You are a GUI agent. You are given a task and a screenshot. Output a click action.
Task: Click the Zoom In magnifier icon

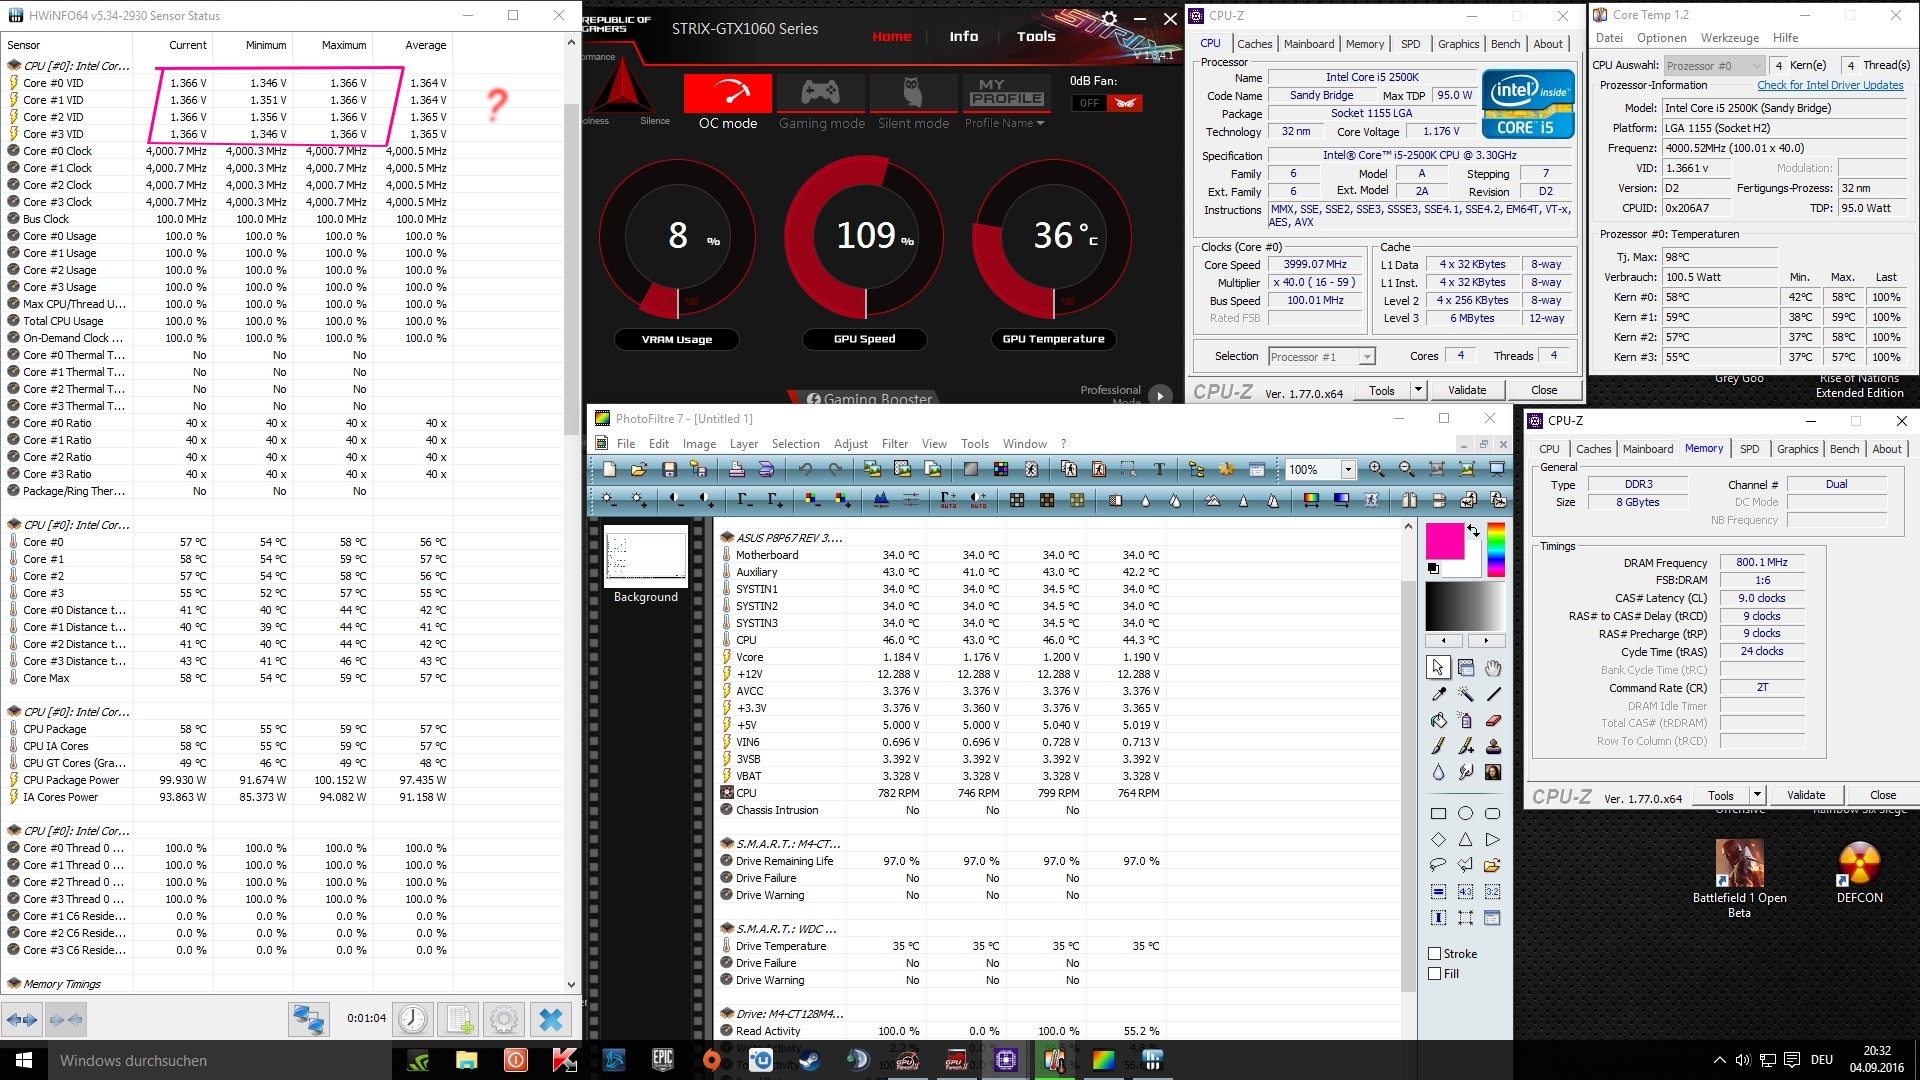(1377, 469)
